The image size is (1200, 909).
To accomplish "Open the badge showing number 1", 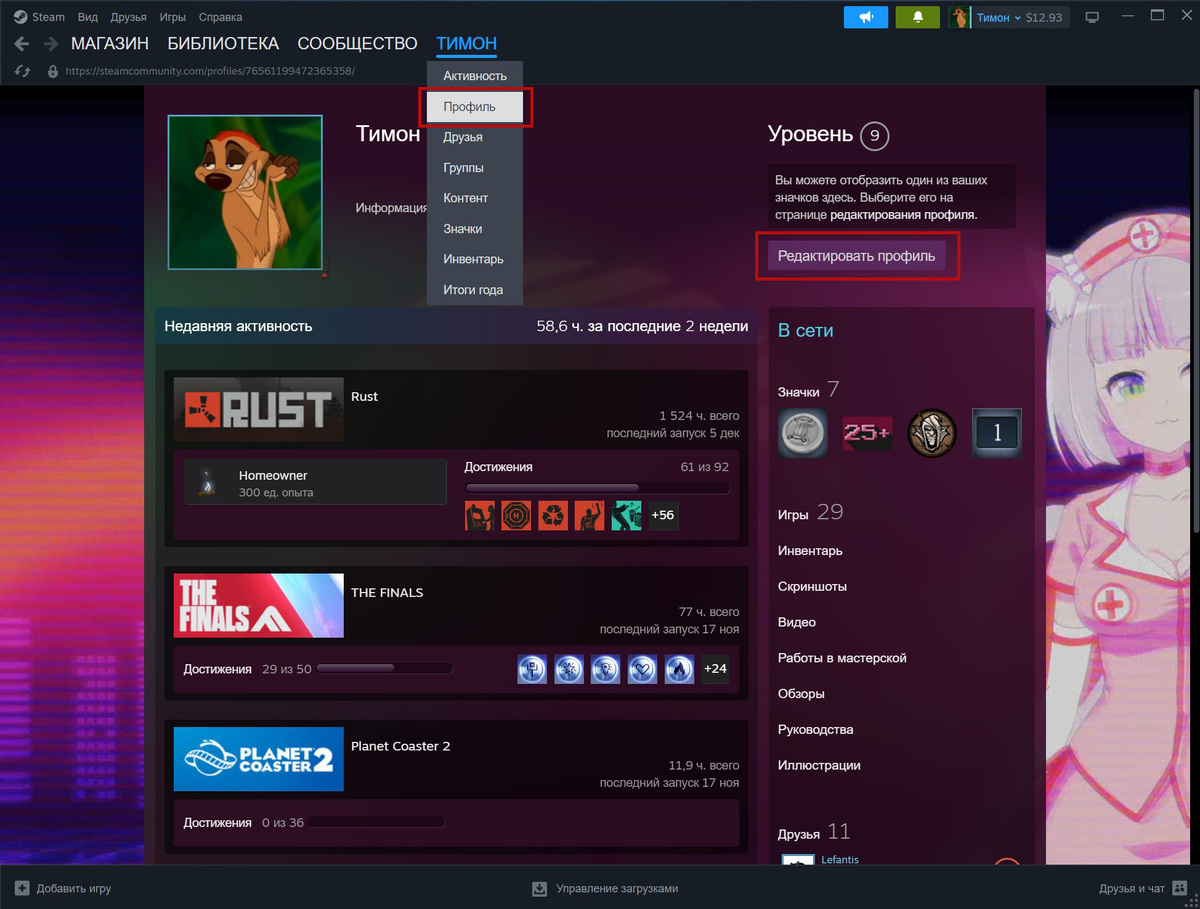I will coord(997,433).
